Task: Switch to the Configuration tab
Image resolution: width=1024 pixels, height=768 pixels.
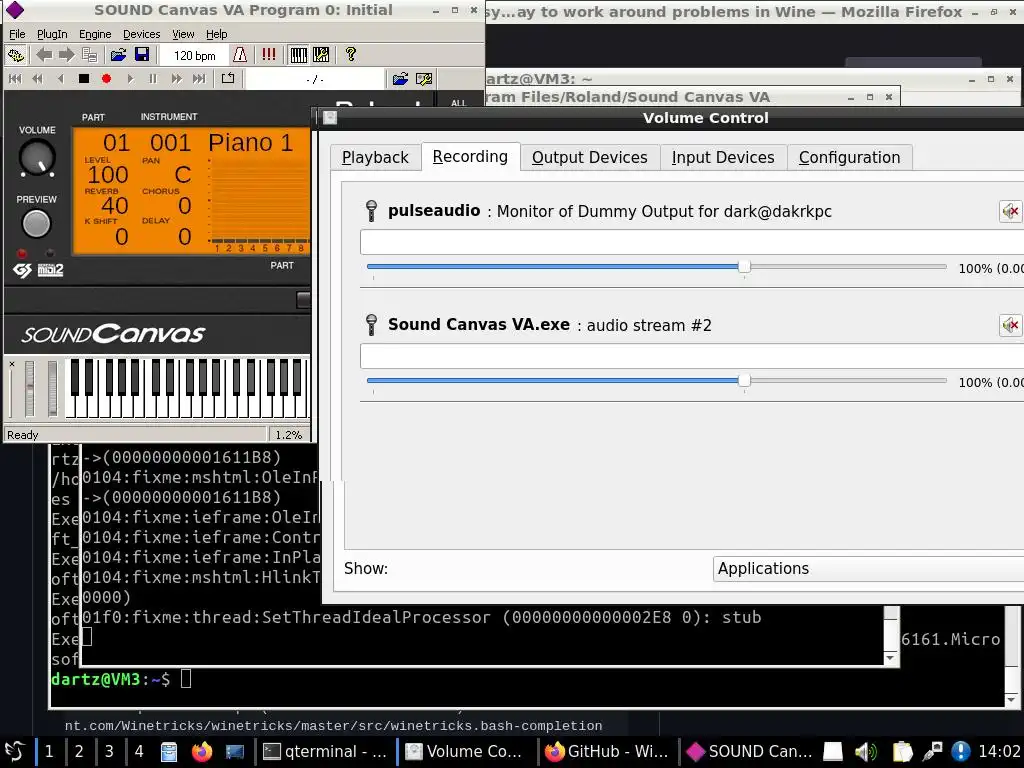Action: 850,157
